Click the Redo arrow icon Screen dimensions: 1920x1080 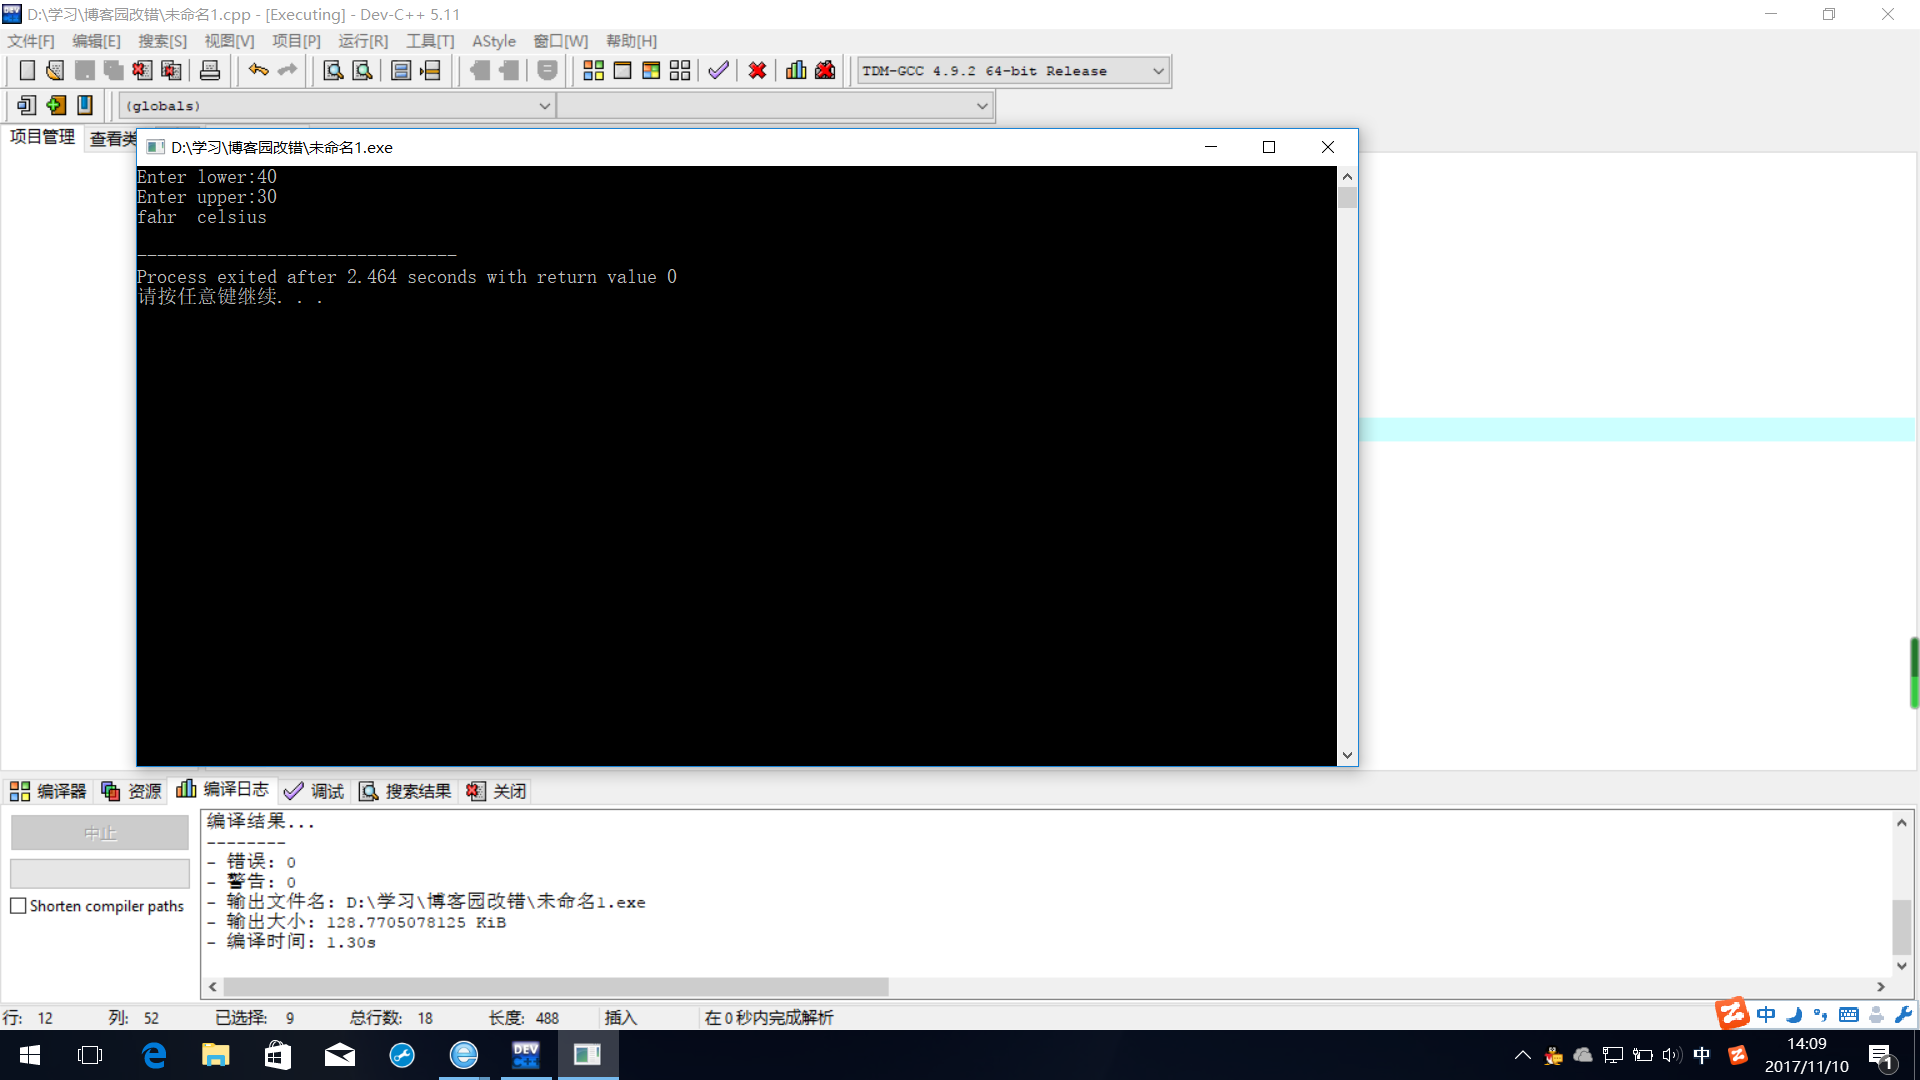coord(288,71)
